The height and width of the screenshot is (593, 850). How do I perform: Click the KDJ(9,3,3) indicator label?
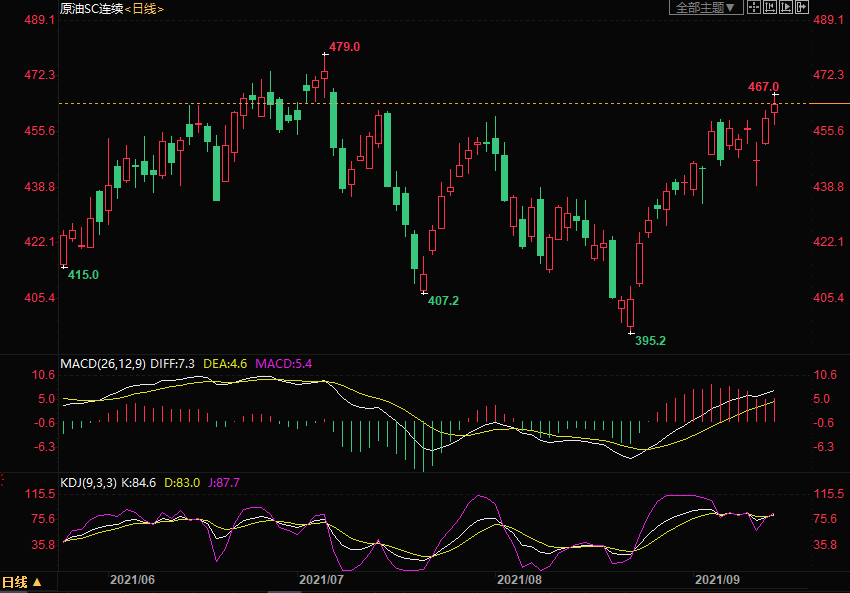click(x=87, y=482)
